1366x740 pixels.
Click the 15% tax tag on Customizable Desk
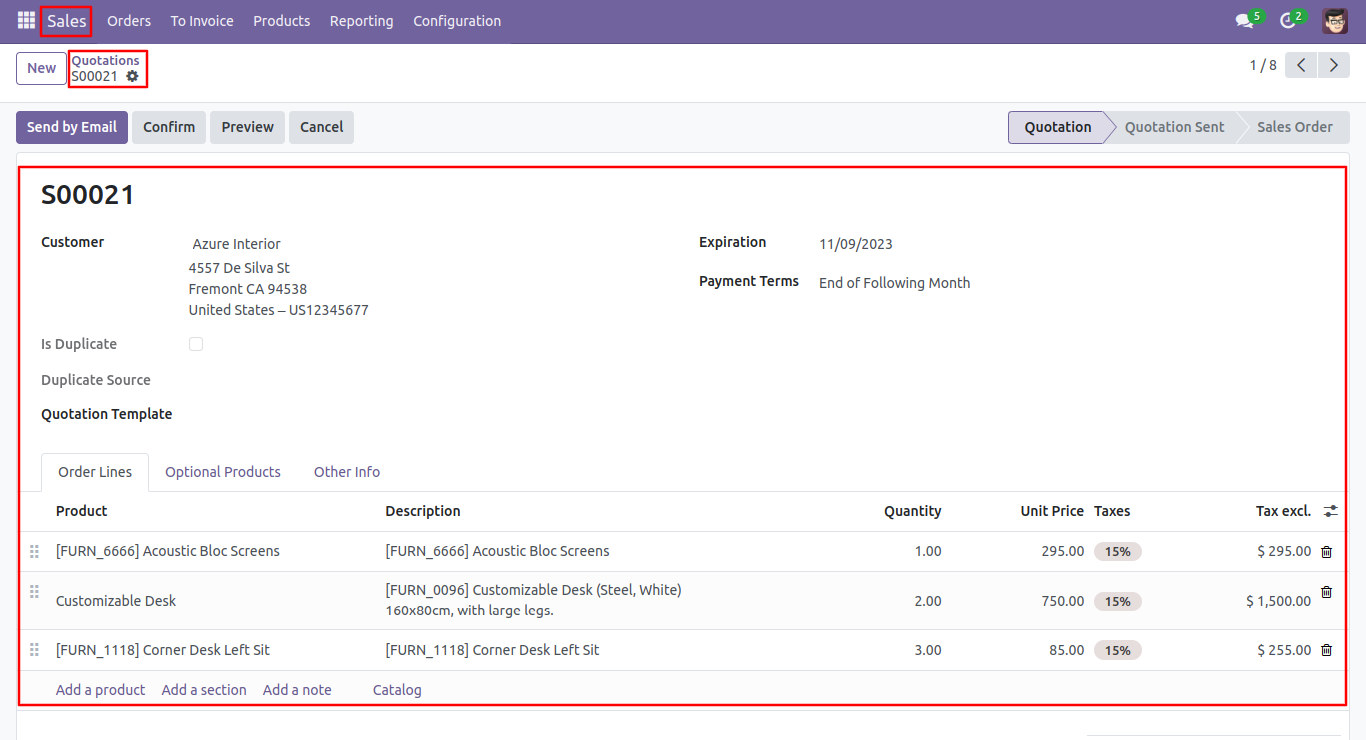(x=1118, y=601)
